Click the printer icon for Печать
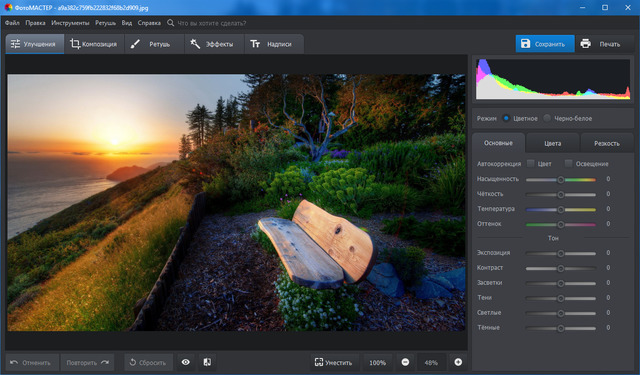Viewport: 640px width, 375px height. (585, 44)
